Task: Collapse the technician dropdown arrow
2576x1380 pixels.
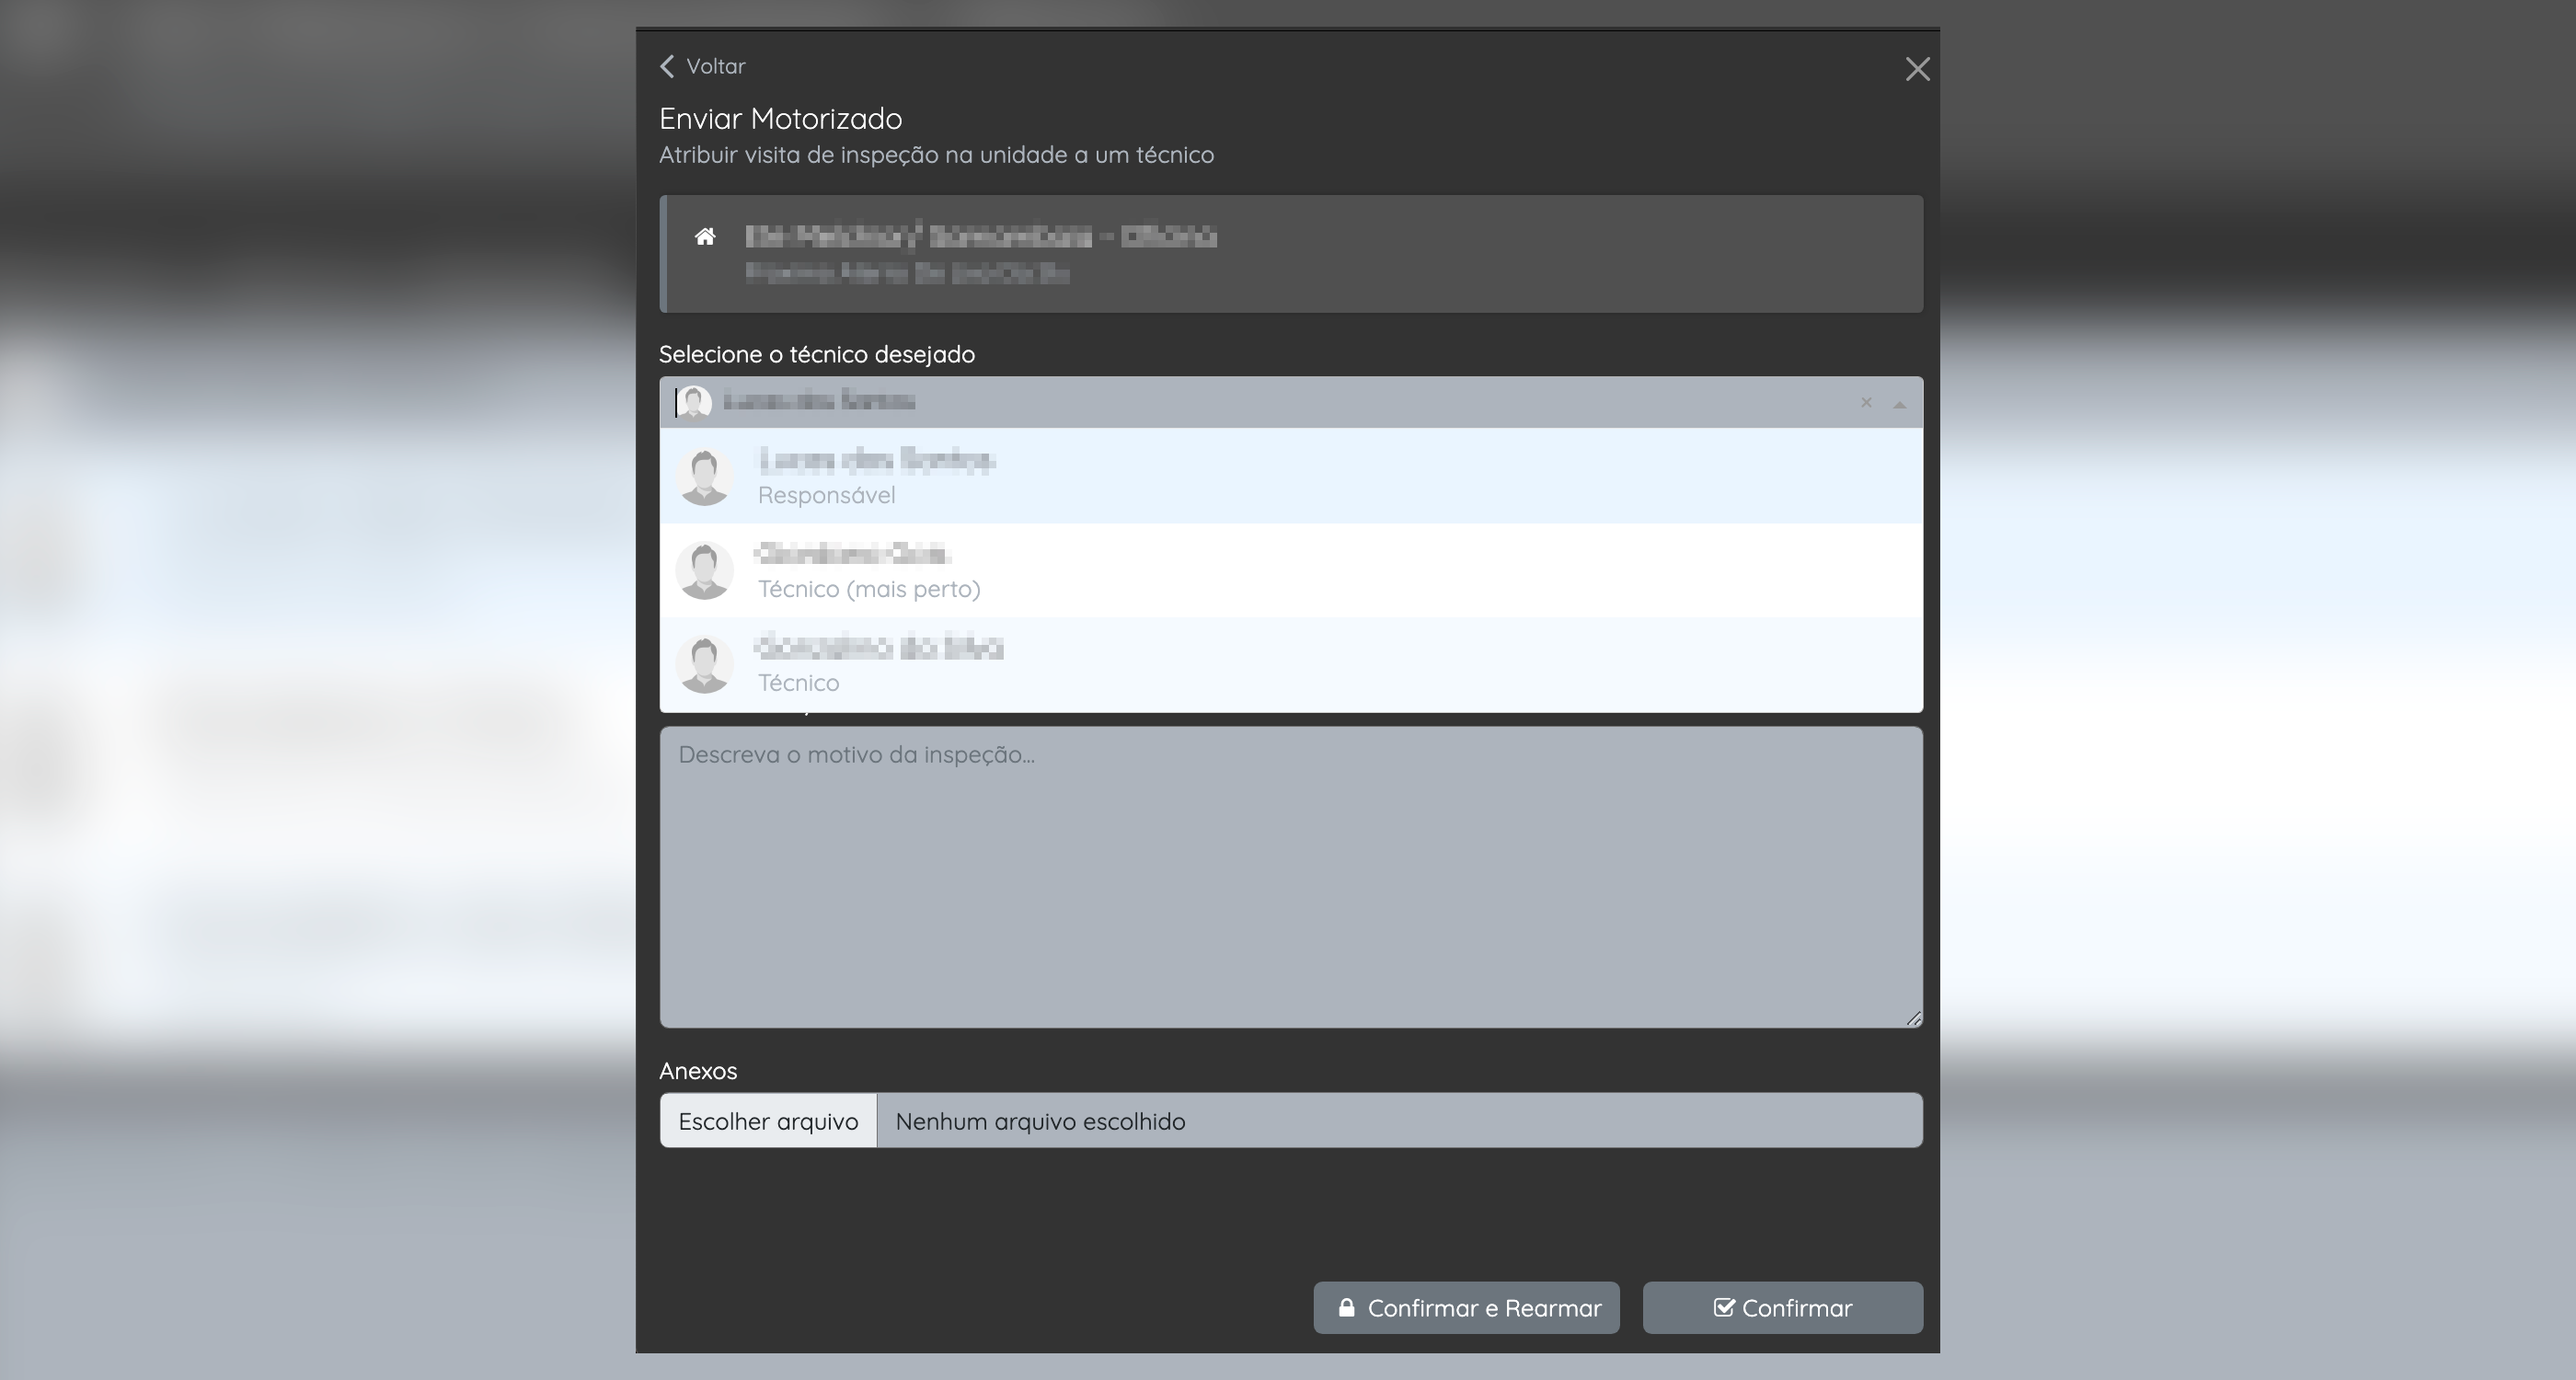Action: click(x=1899, y=404)
